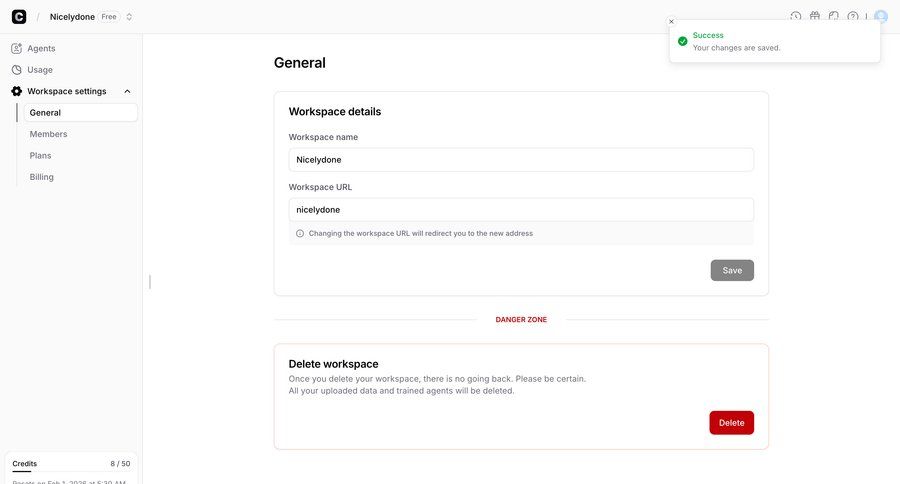Click the app logo in the header
This screenshot has width=900, height=484.
tap(19, 17)
